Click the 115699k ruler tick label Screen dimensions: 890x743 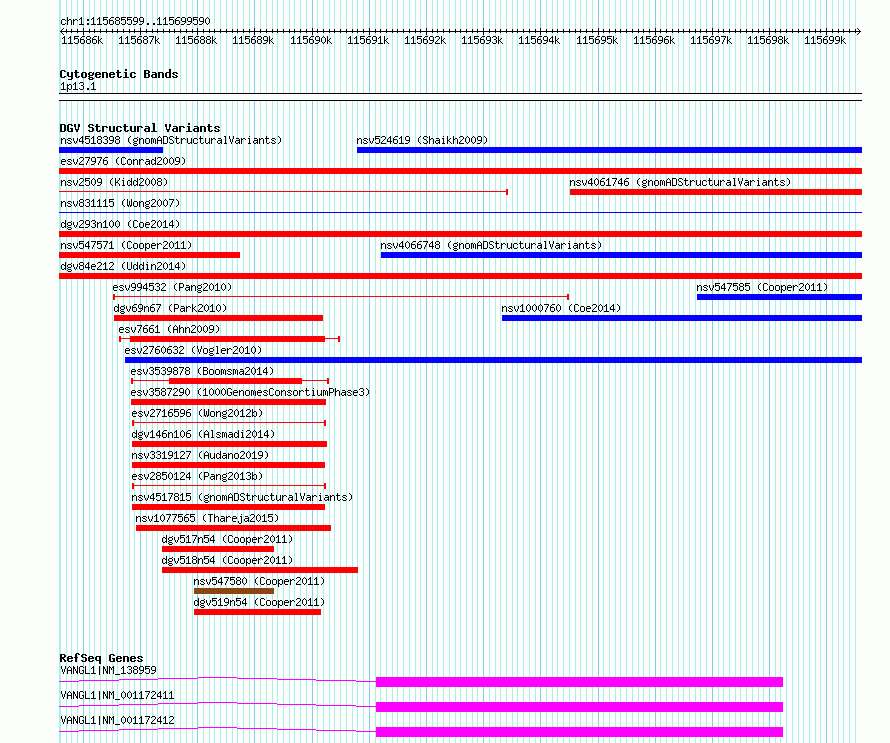(x=825, y=41)
